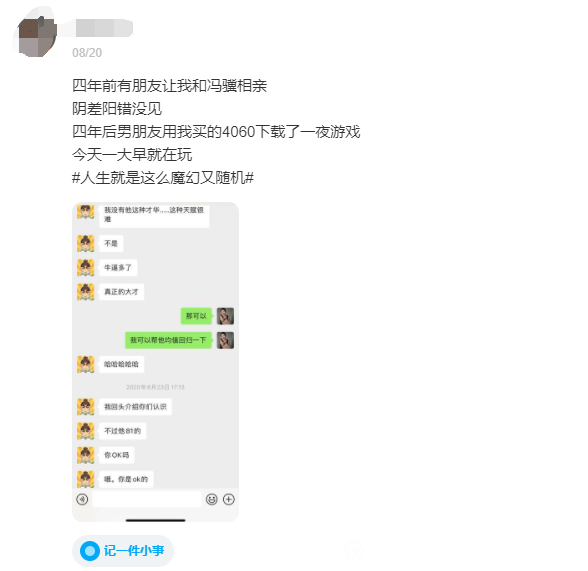Focus the chat message input field
588x571 pixels.
click(x=147, y=499)
